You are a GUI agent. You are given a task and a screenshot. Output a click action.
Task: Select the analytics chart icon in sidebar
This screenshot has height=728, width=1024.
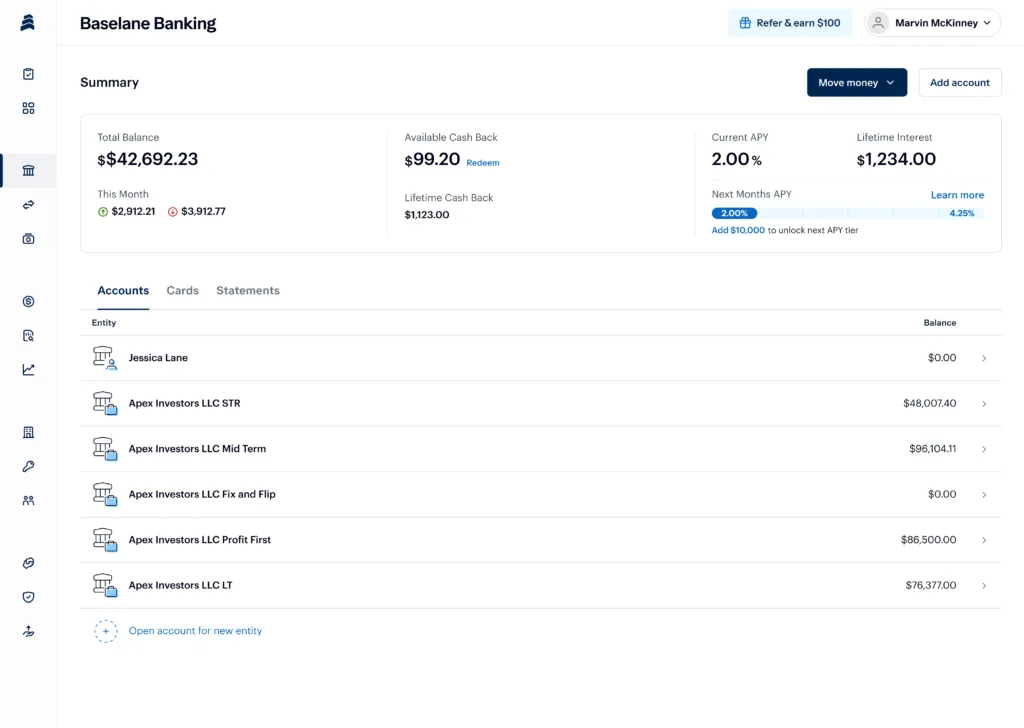[x=27, y=368]
